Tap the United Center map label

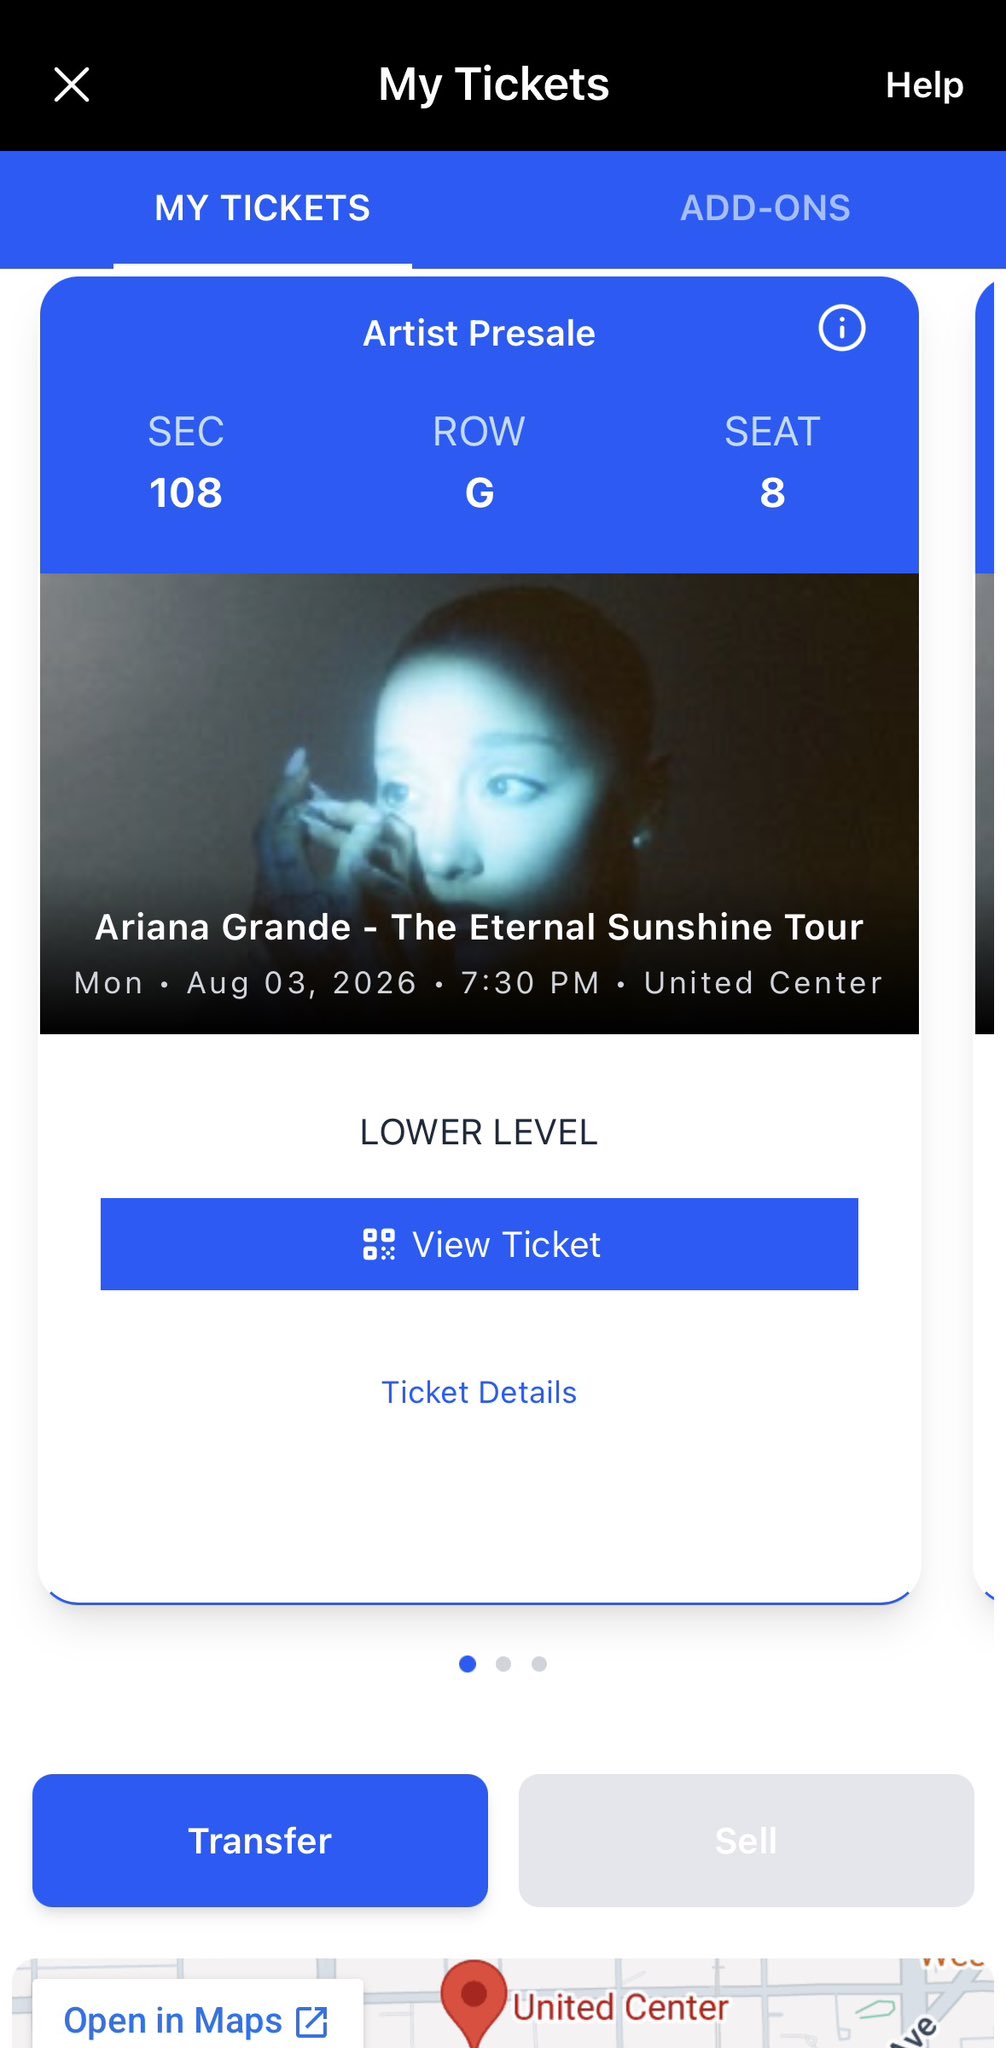click(620, 2007)
